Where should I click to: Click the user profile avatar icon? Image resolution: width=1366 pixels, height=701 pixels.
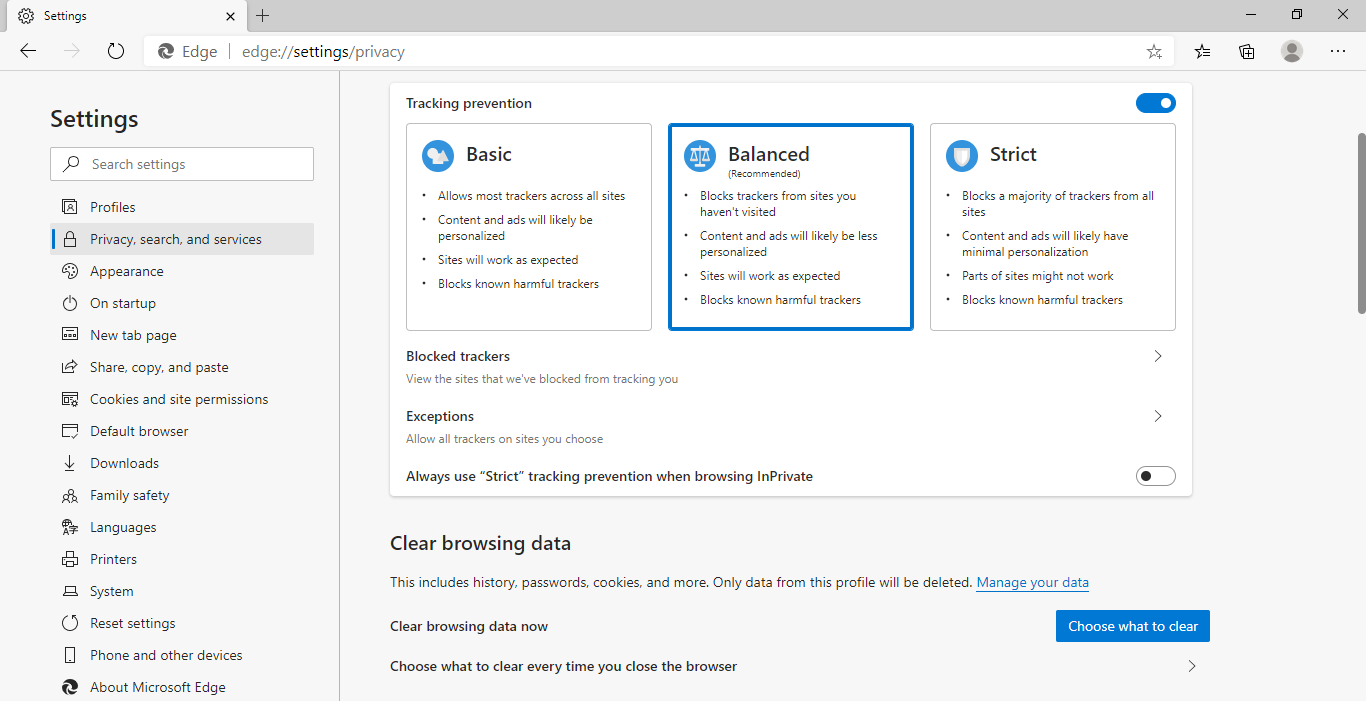(1292, 51)
